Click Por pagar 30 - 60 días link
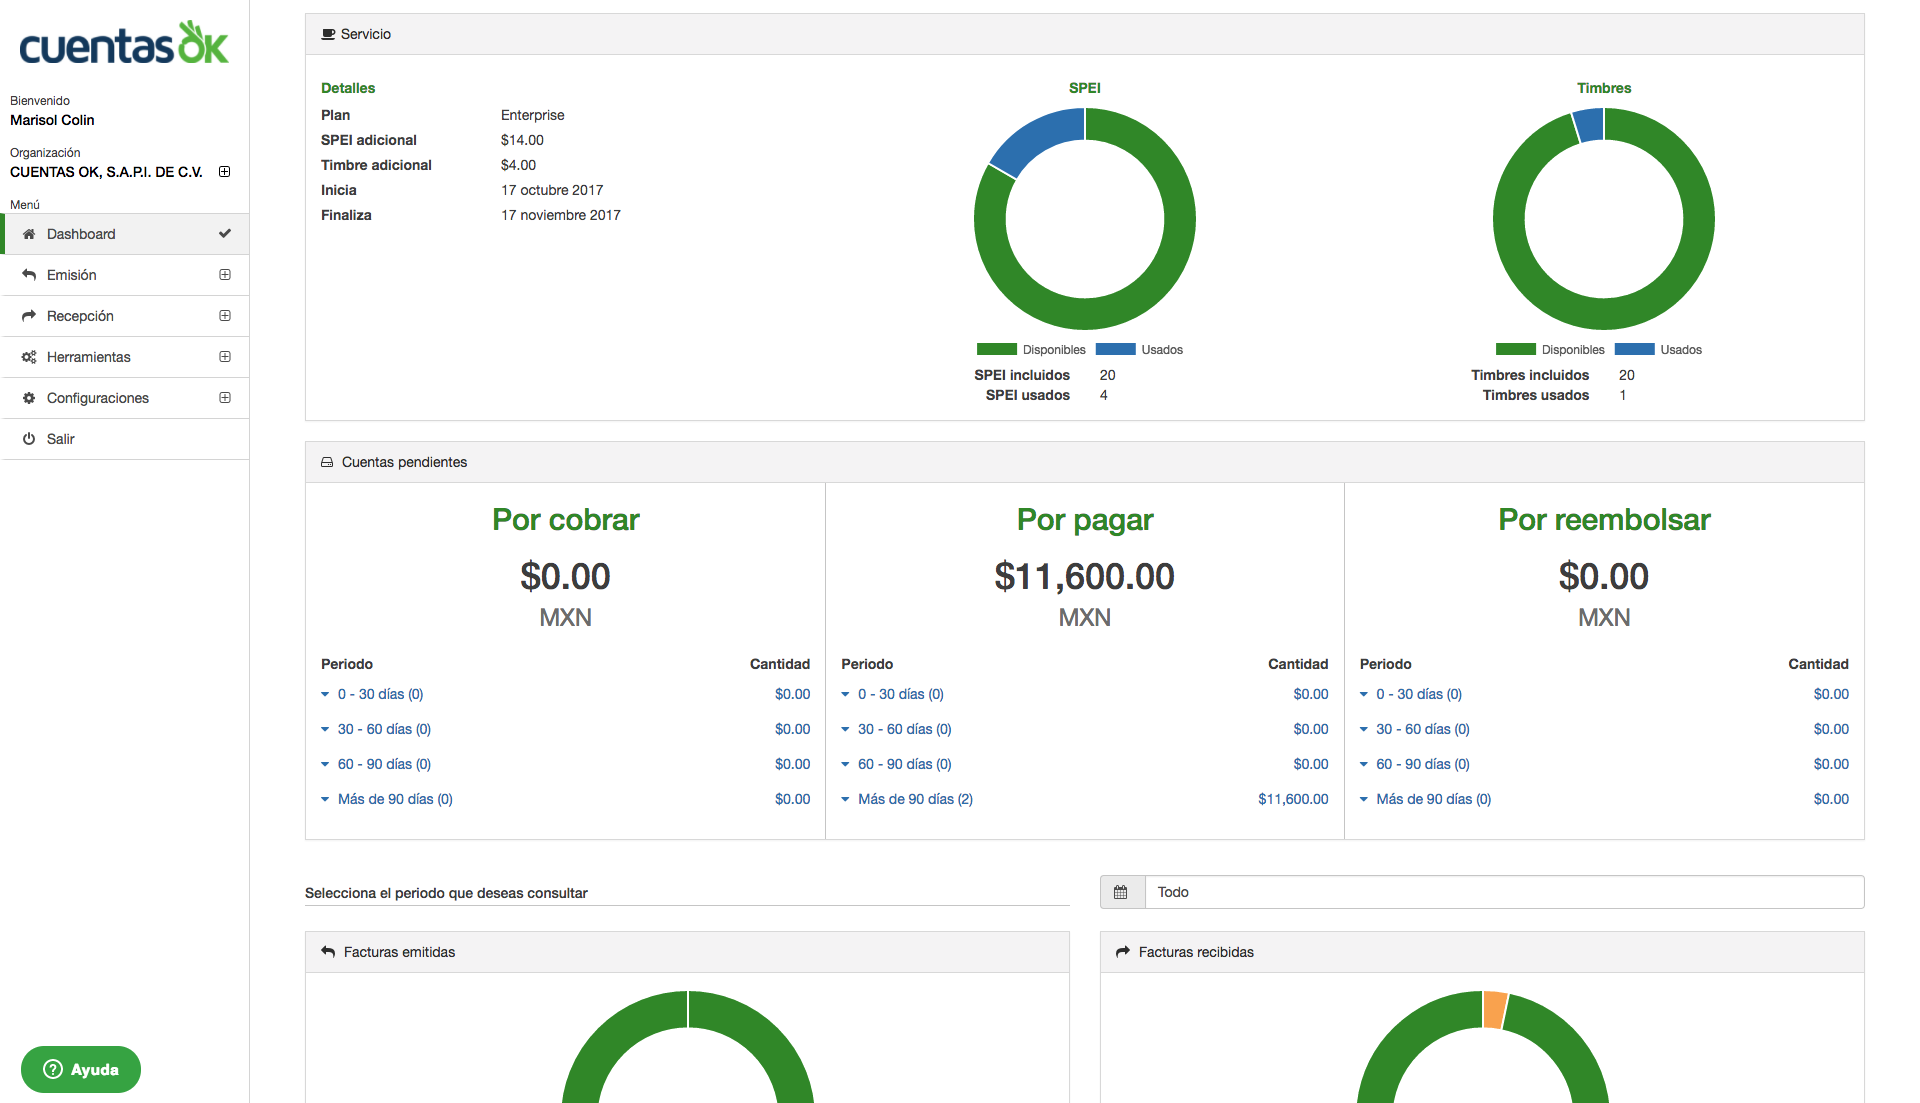 click(x=905, y=729)
